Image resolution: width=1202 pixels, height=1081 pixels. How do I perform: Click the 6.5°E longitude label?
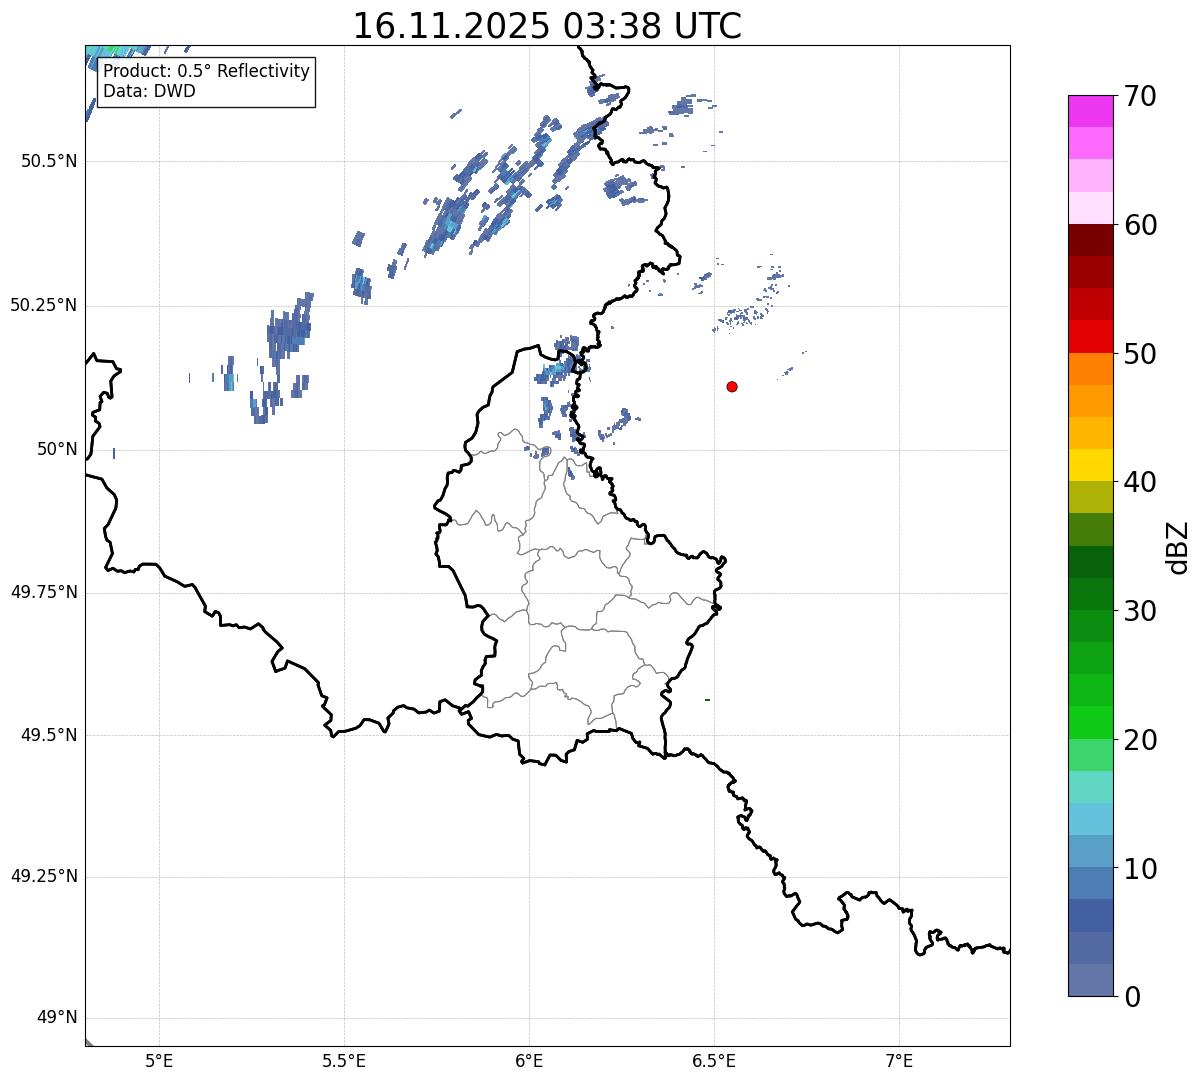[x=714, y=1061]
